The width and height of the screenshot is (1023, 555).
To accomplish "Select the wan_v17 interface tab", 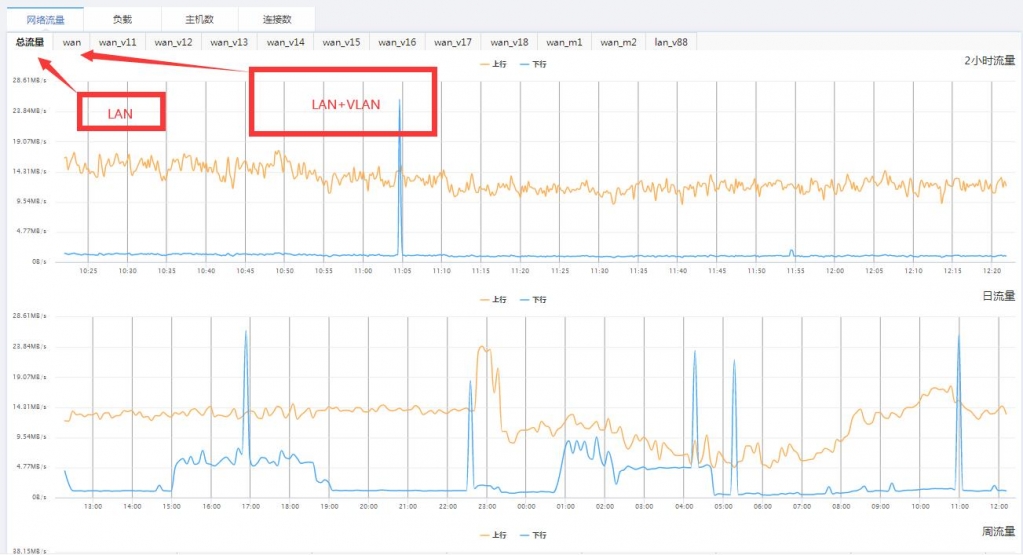I will [453, 42].
